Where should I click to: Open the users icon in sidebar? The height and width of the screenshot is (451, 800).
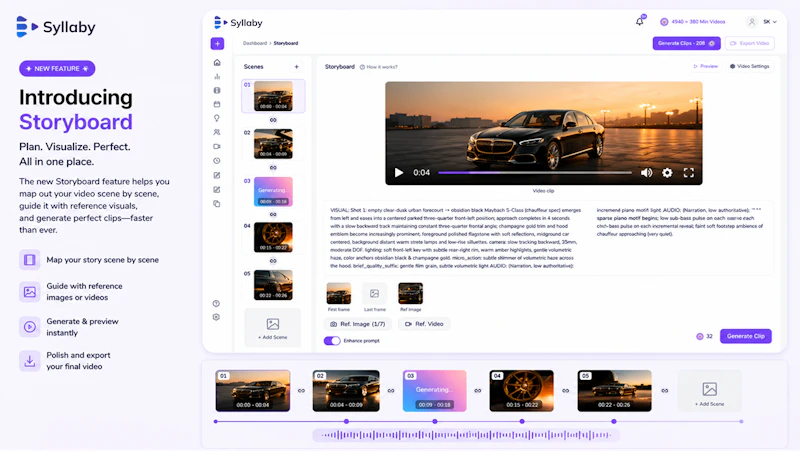[x=217, y=132]
